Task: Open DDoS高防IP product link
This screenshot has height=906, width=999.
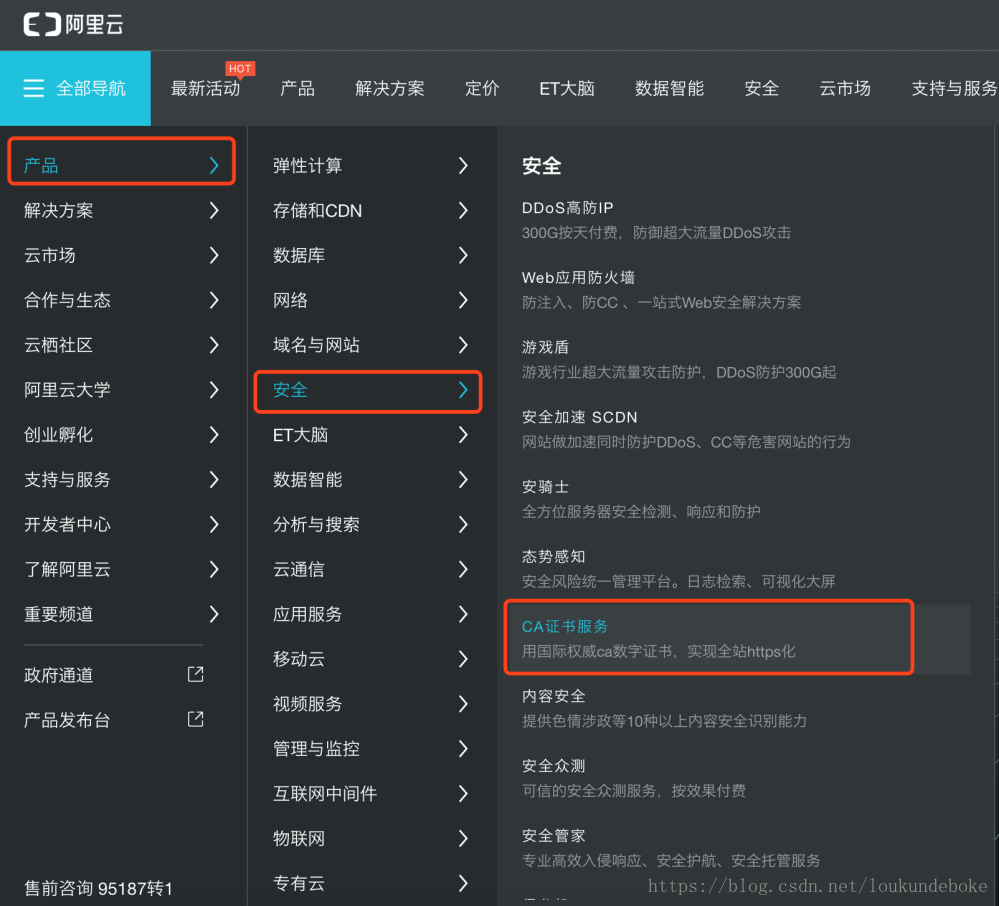Action: [568, 208]
